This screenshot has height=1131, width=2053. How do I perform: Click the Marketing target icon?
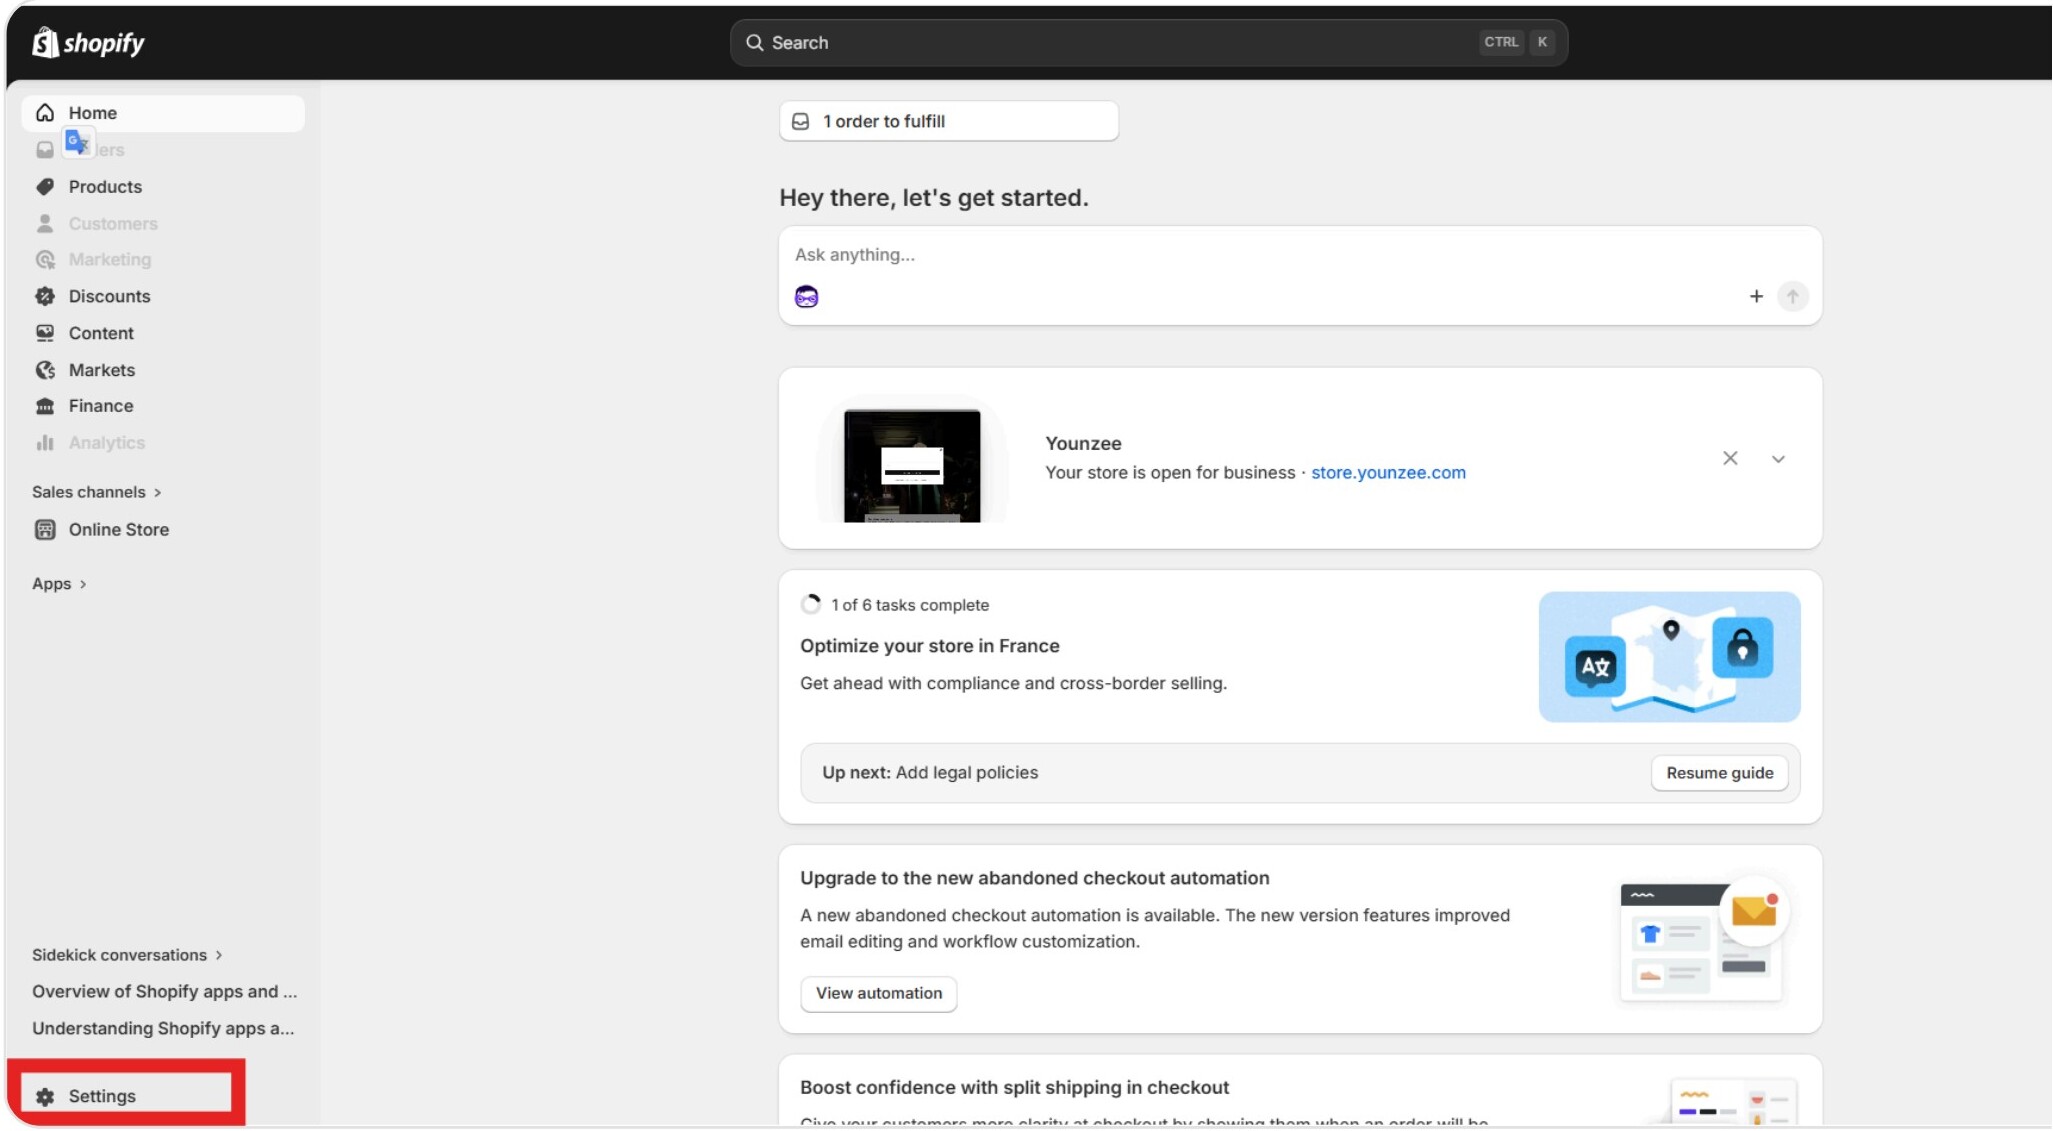point(45,260)
